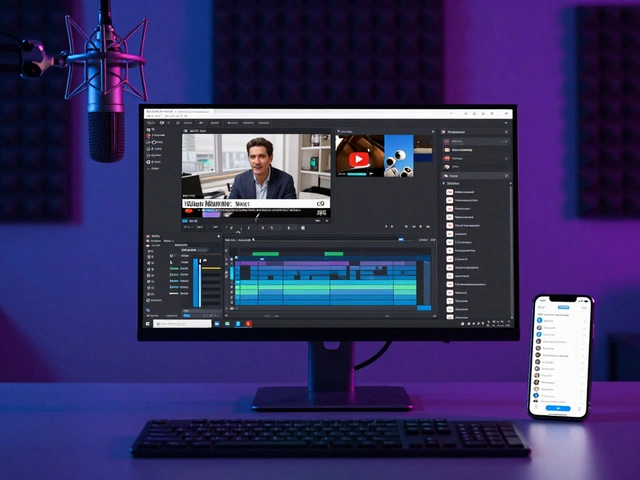Open the light-blue round icon on the taskbar

238,324
